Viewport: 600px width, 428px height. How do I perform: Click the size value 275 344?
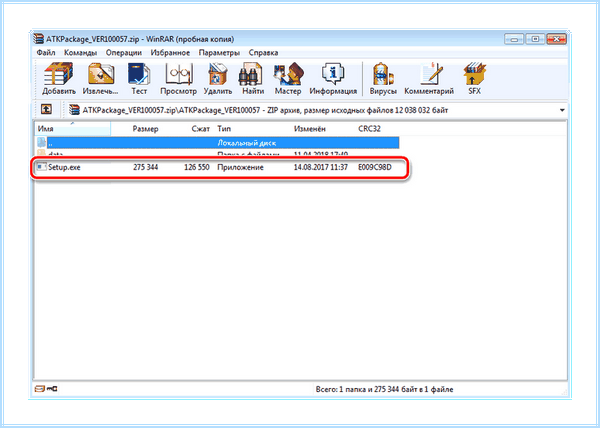(145, 167)
